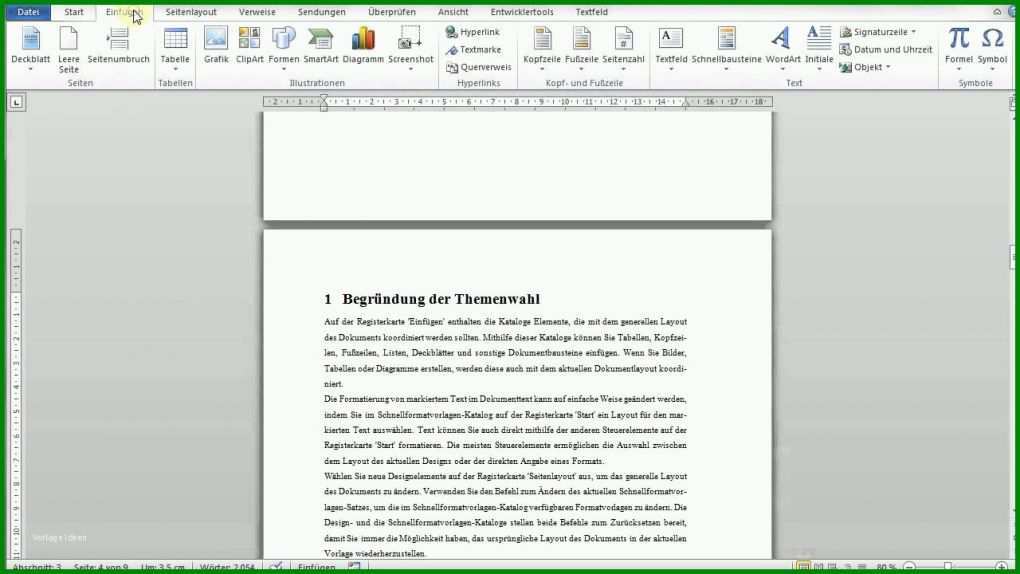Open the Seitenzahl dropdown
This screenshot has width=1020, height=574.
point(623,49)
